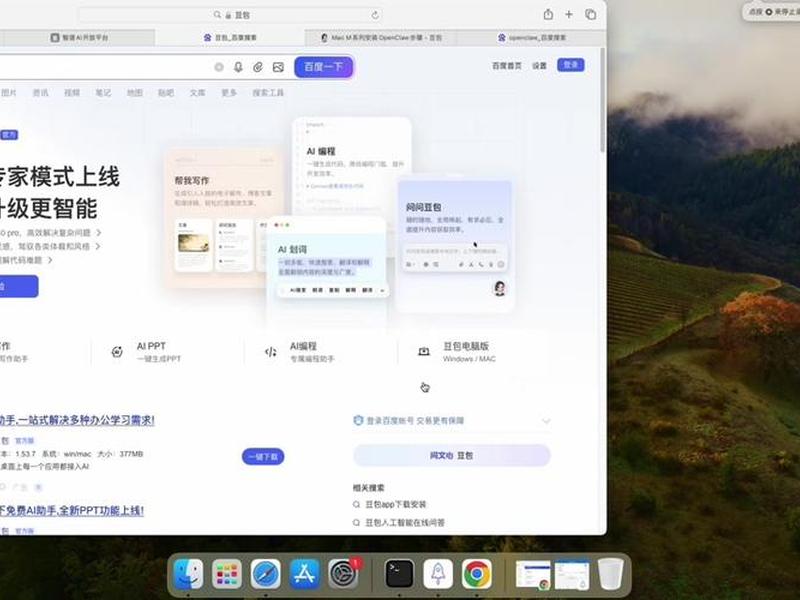Open image search via picture icon
The height and width of the screenshot is (600, 800).
[x=278, y=67]
